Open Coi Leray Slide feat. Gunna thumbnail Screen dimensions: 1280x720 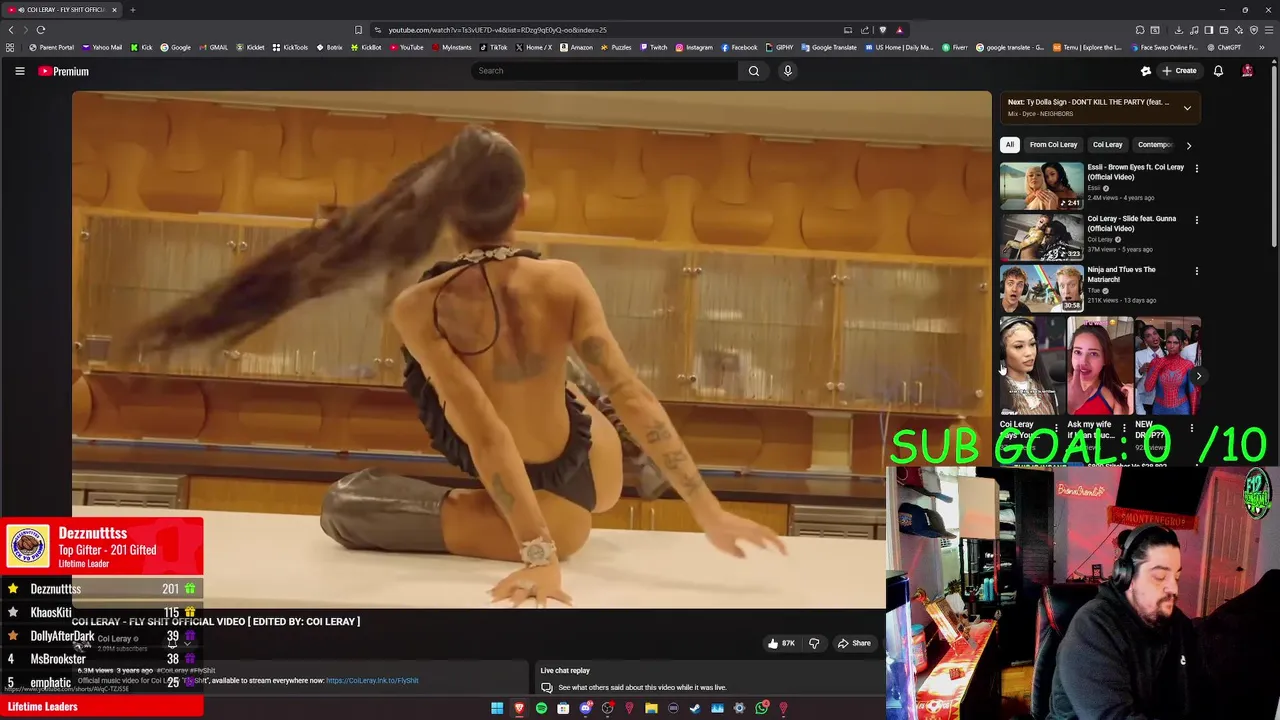pos(1041,237)
